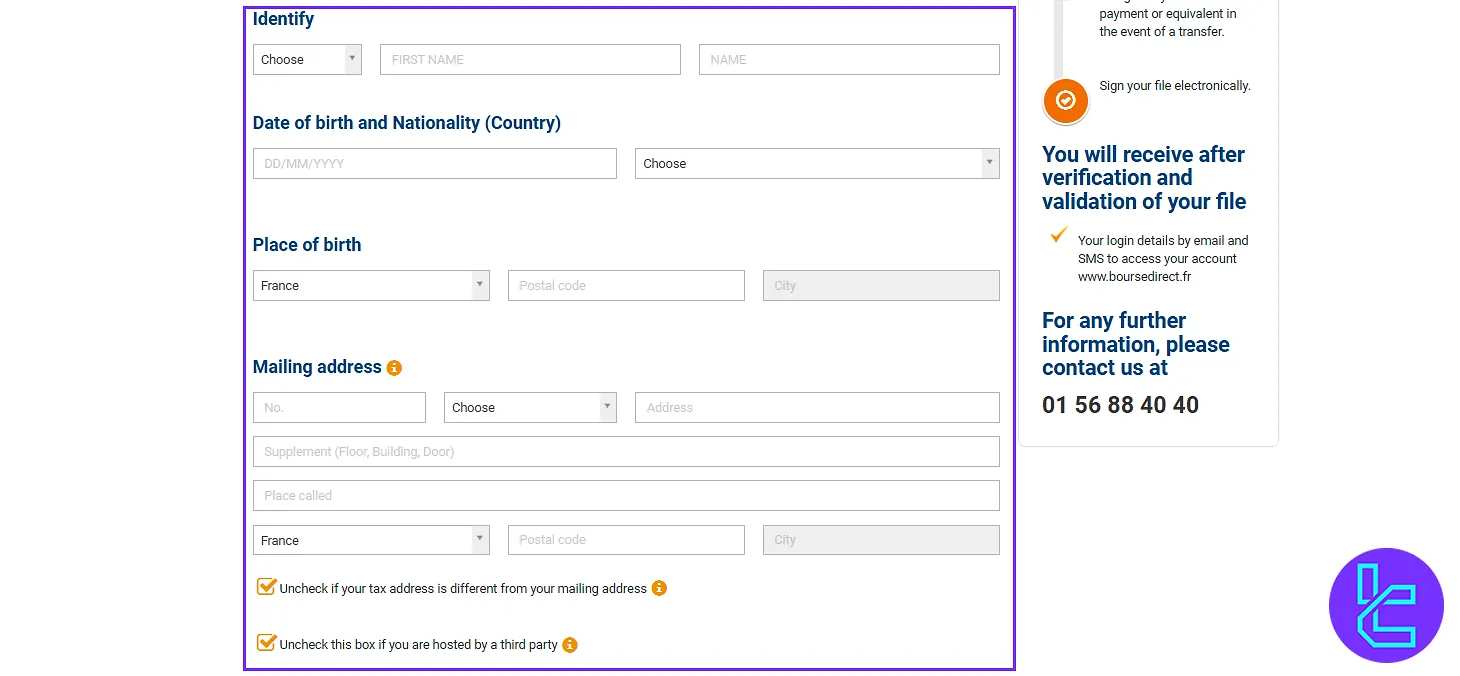The width and height of the screenshot is (1460, 676).
Task: Open the nationality Choose dropdown
Action: click(816, 163)
